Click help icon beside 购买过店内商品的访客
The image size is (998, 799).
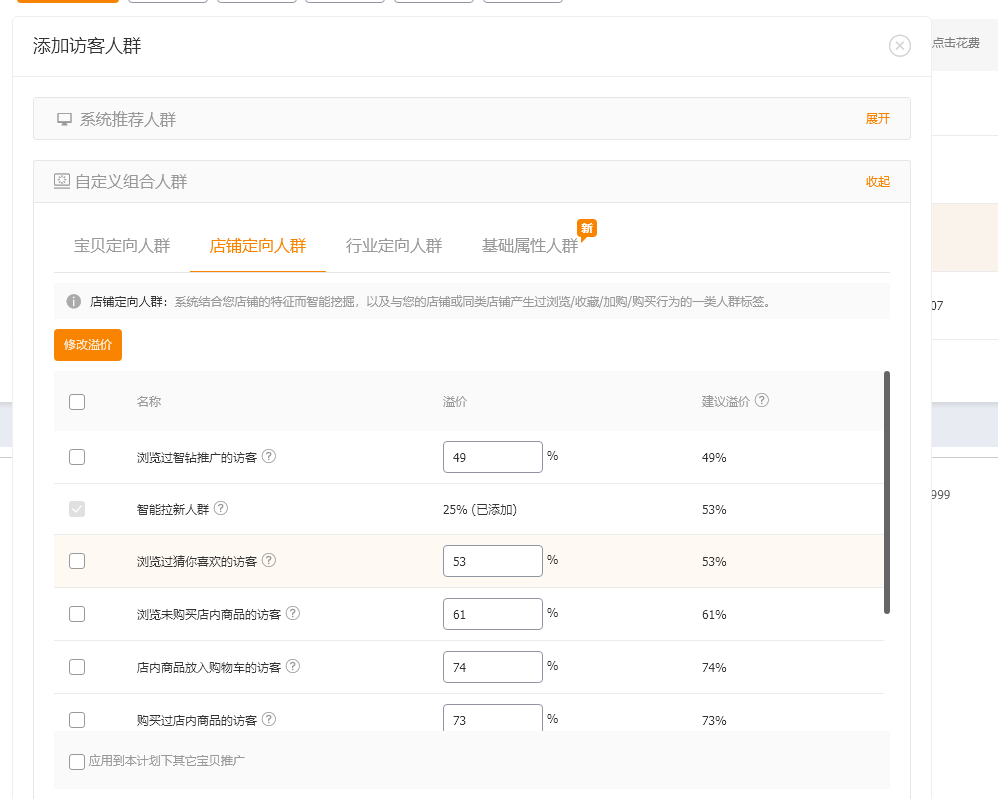pos(269,720)
